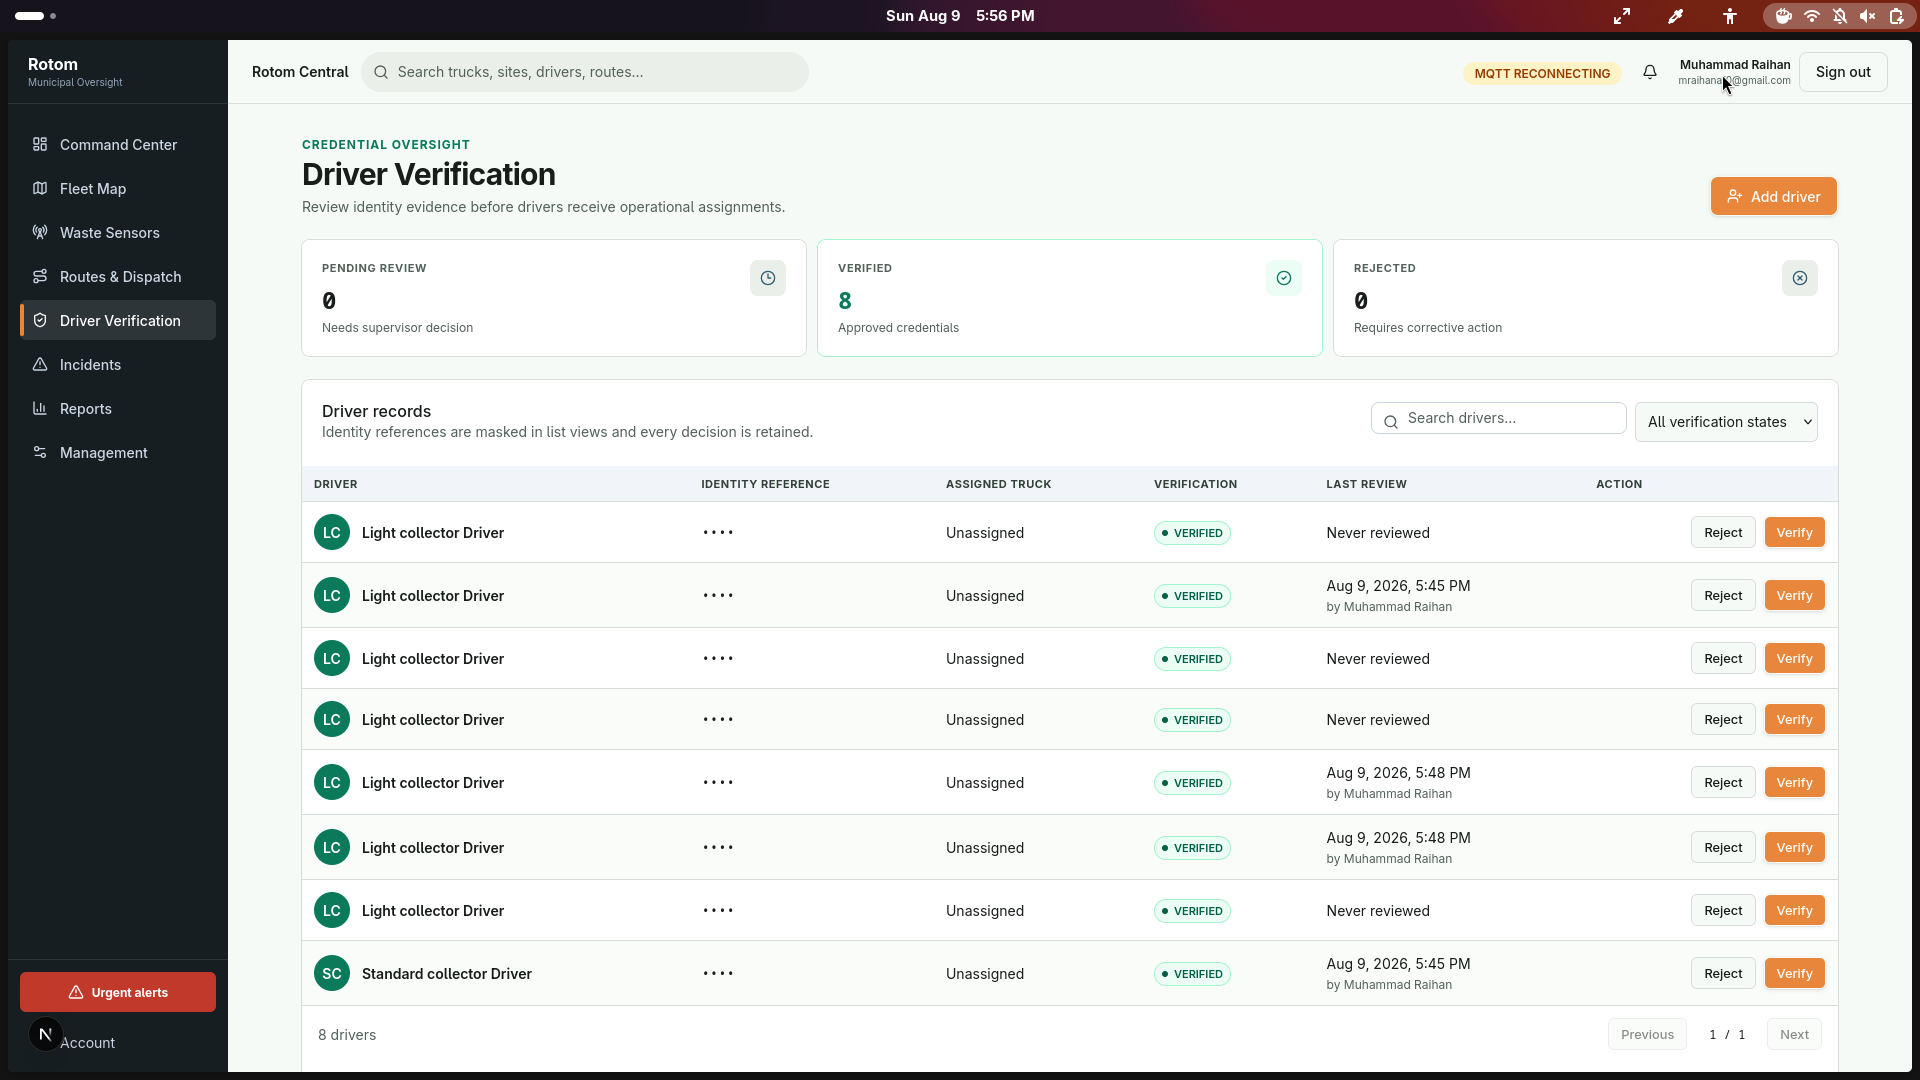Click the Verified checkmark circle icon
The image size is (1920, 1080).
pos(1284,278)
